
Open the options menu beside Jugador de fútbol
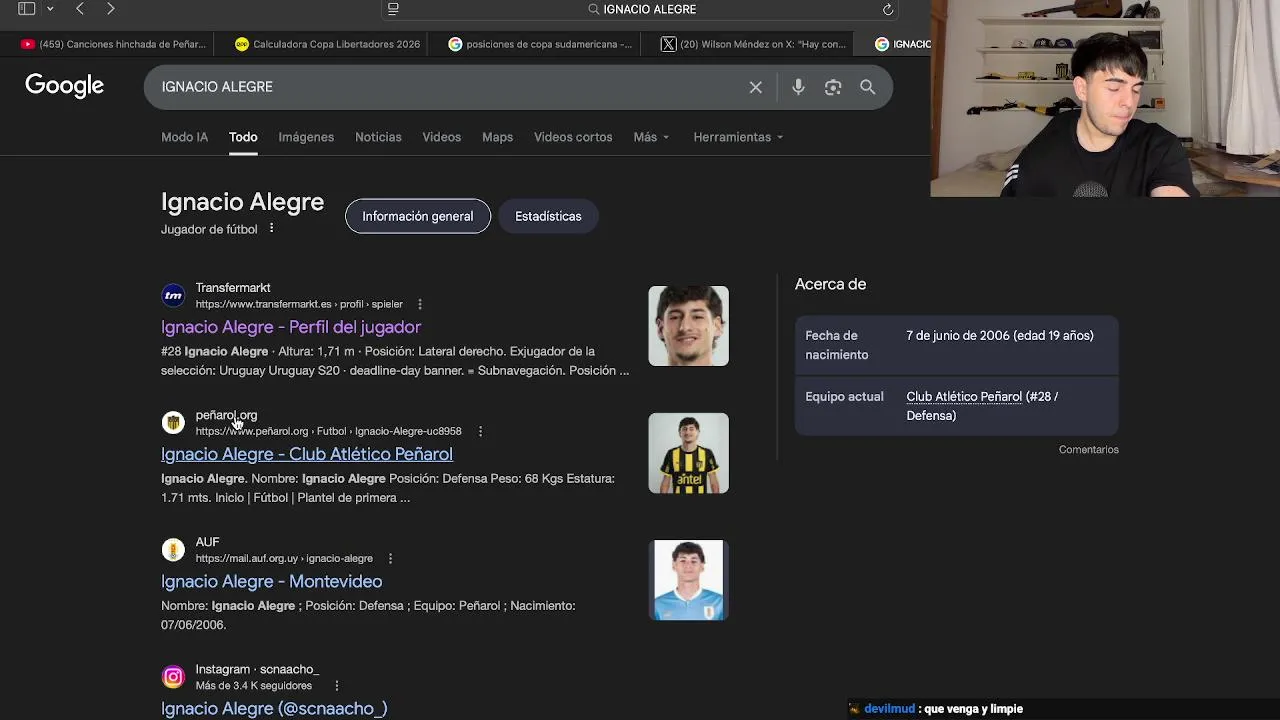tap(271, 229)
